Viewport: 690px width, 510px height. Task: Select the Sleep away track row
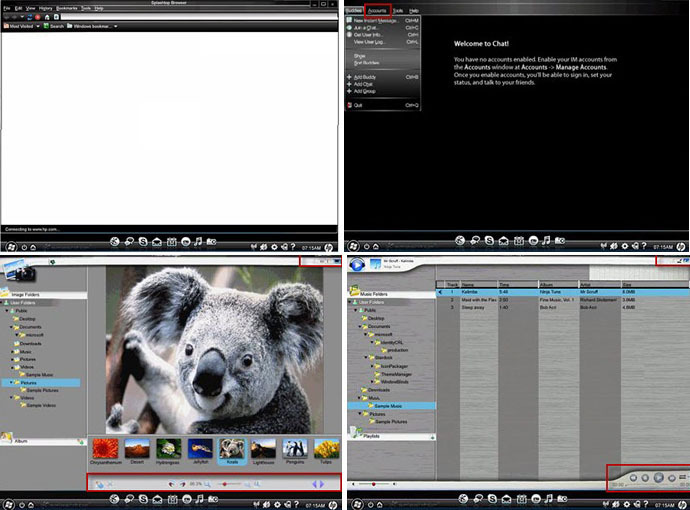(x=562, y=308)
